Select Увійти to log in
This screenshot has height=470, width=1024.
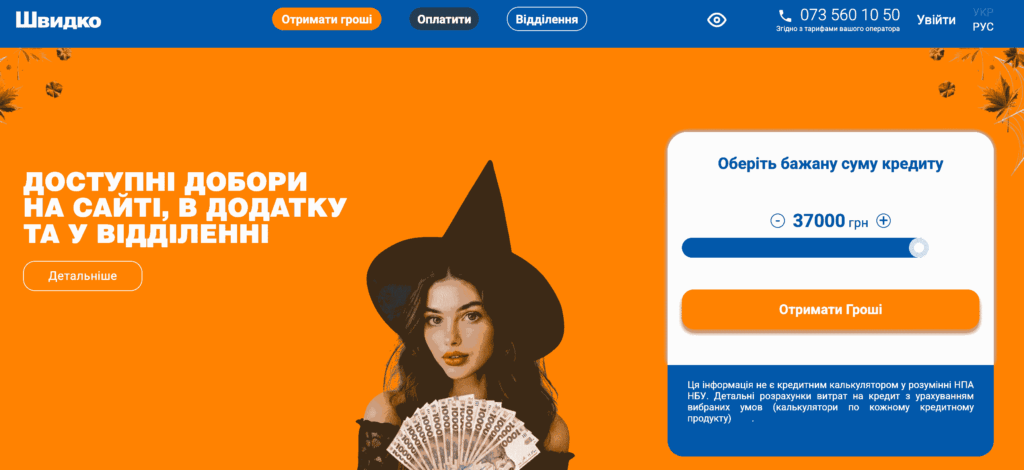(936, 20)
